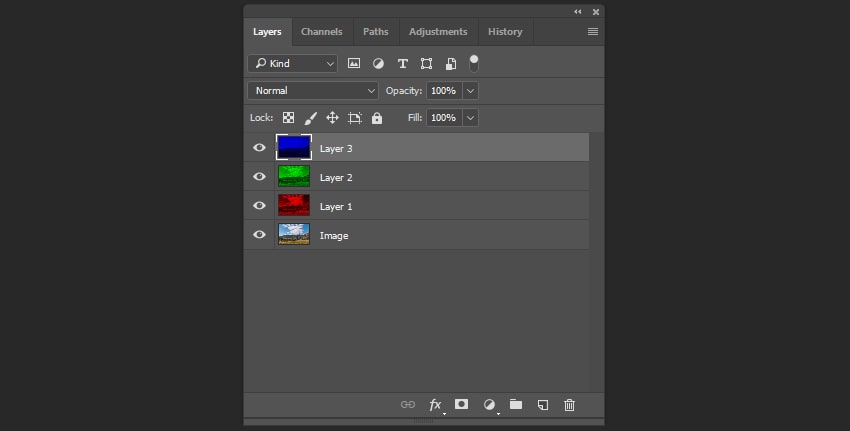Open the History tab
Screen dimensions: 850x431
coord(505,32)
